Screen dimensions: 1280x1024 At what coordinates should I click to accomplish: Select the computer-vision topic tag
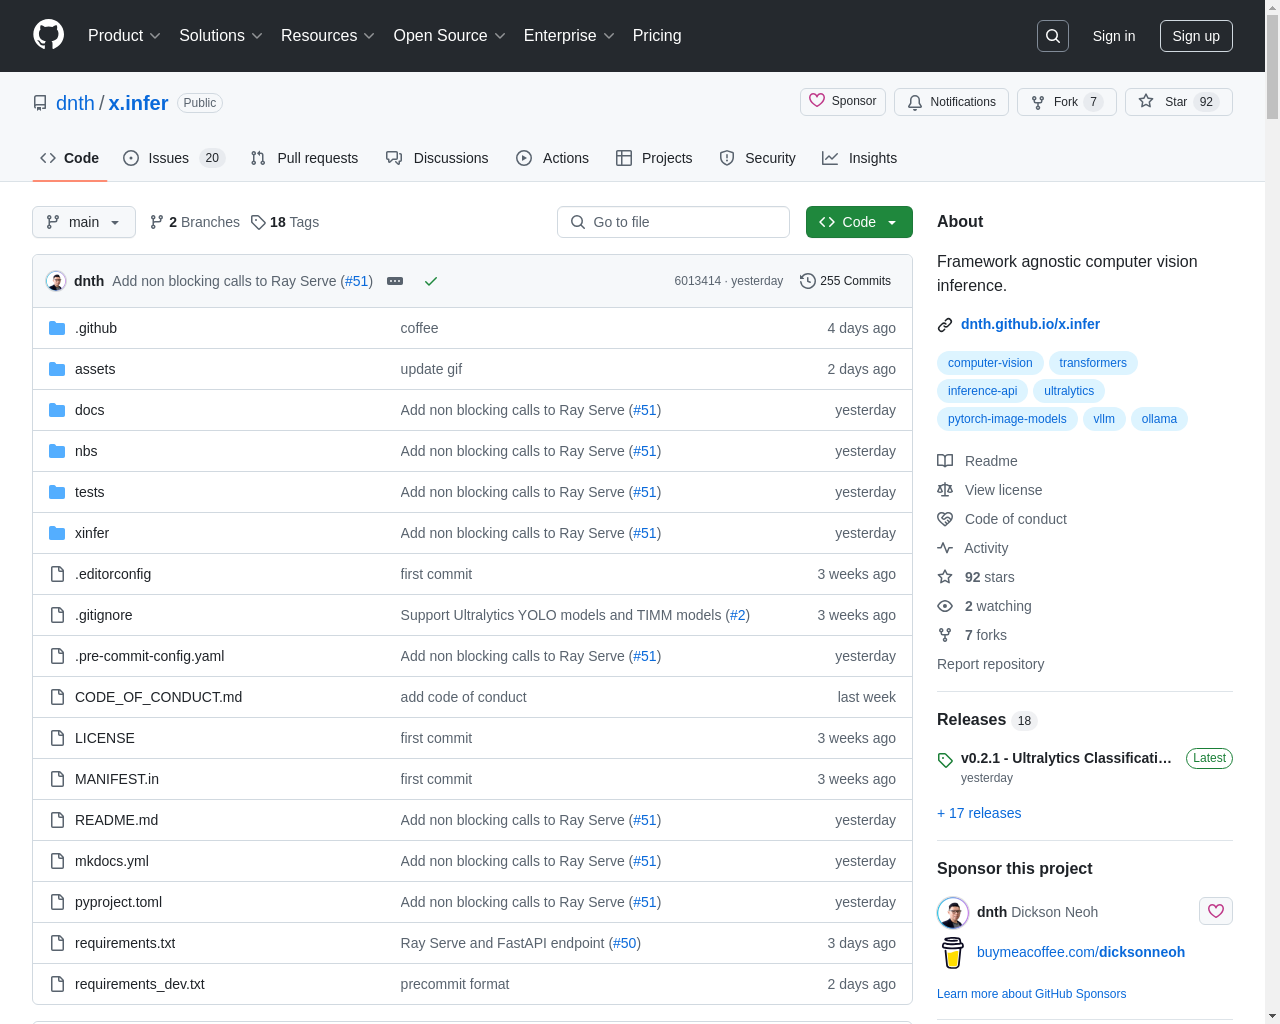click(990, 363)
